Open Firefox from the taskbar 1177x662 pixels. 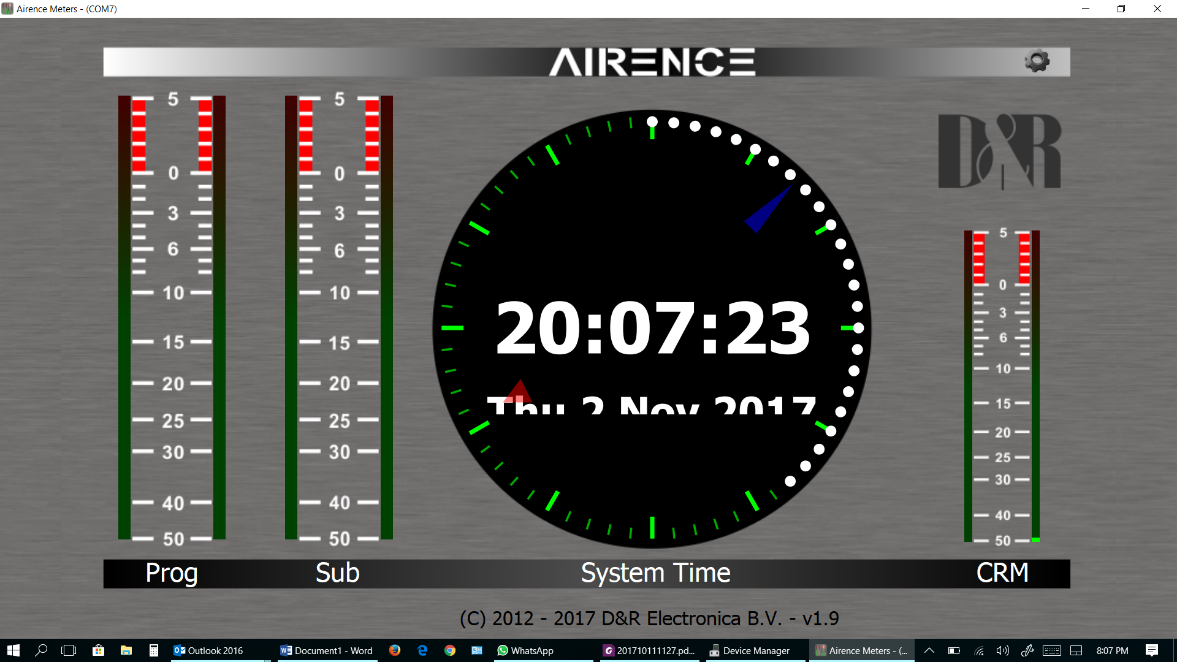pos(395,650)
